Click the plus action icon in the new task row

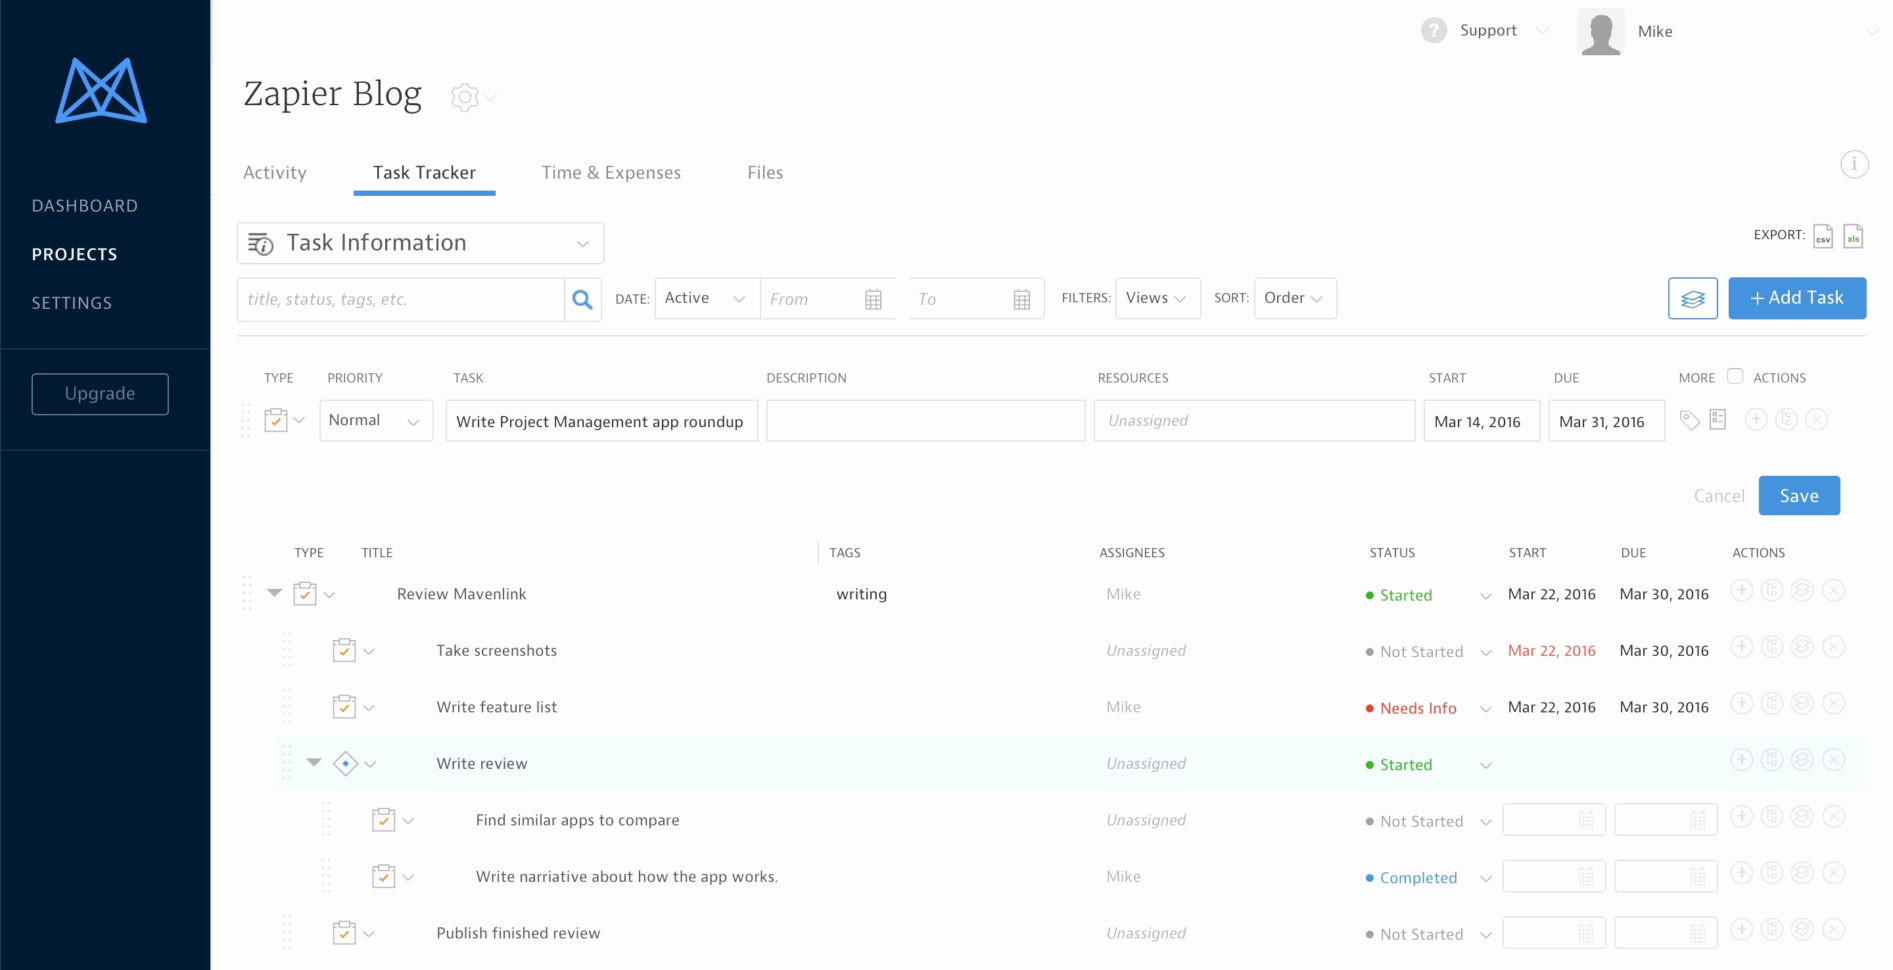pos(1755,420)
